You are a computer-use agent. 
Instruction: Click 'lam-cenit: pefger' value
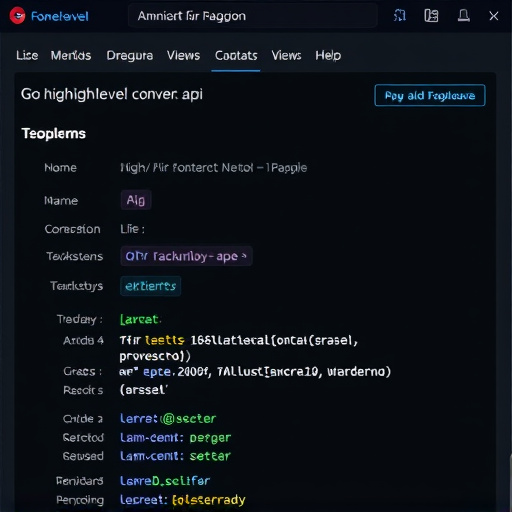pos(175,438)
